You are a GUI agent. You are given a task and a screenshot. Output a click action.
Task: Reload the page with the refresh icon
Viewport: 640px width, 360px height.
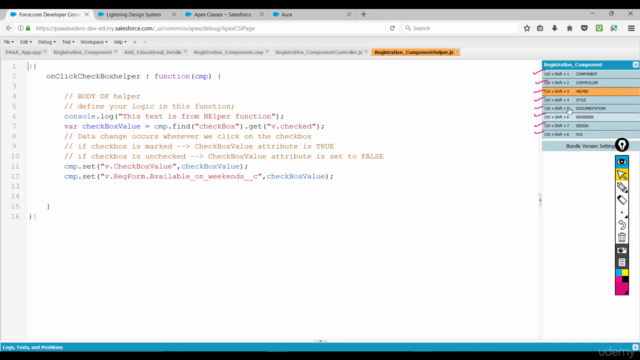[392, 28]
